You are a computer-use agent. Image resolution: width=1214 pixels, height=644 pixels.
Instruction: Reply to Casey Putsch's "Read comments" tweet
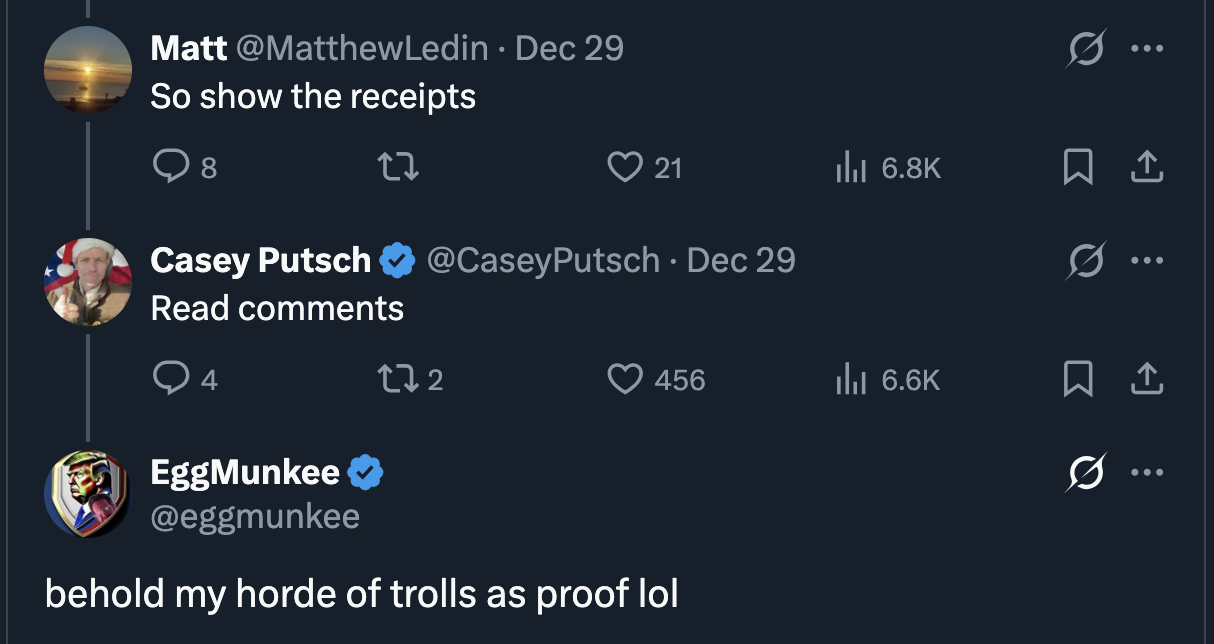point(171,379)
